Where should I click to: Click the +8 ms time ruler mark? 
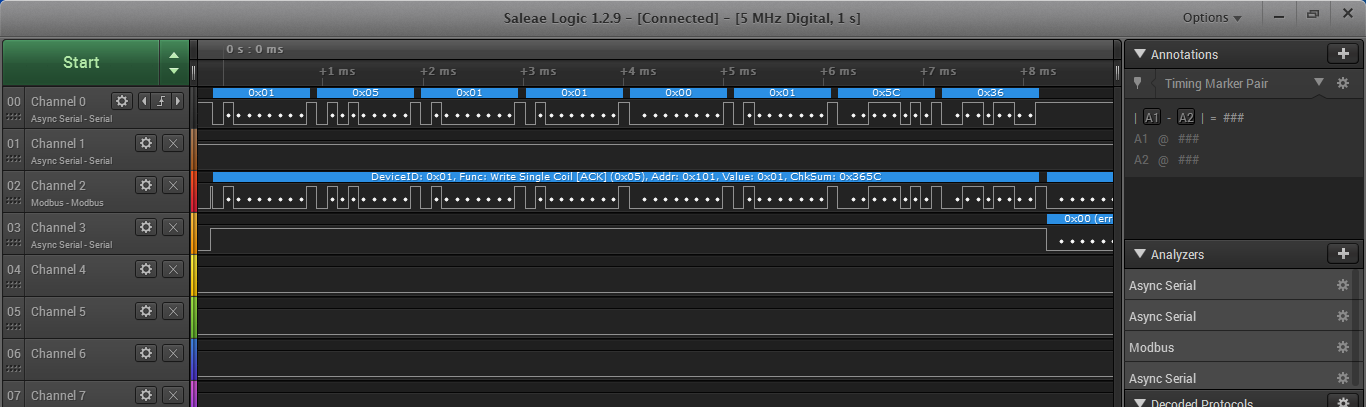[x=1038, y=71]
